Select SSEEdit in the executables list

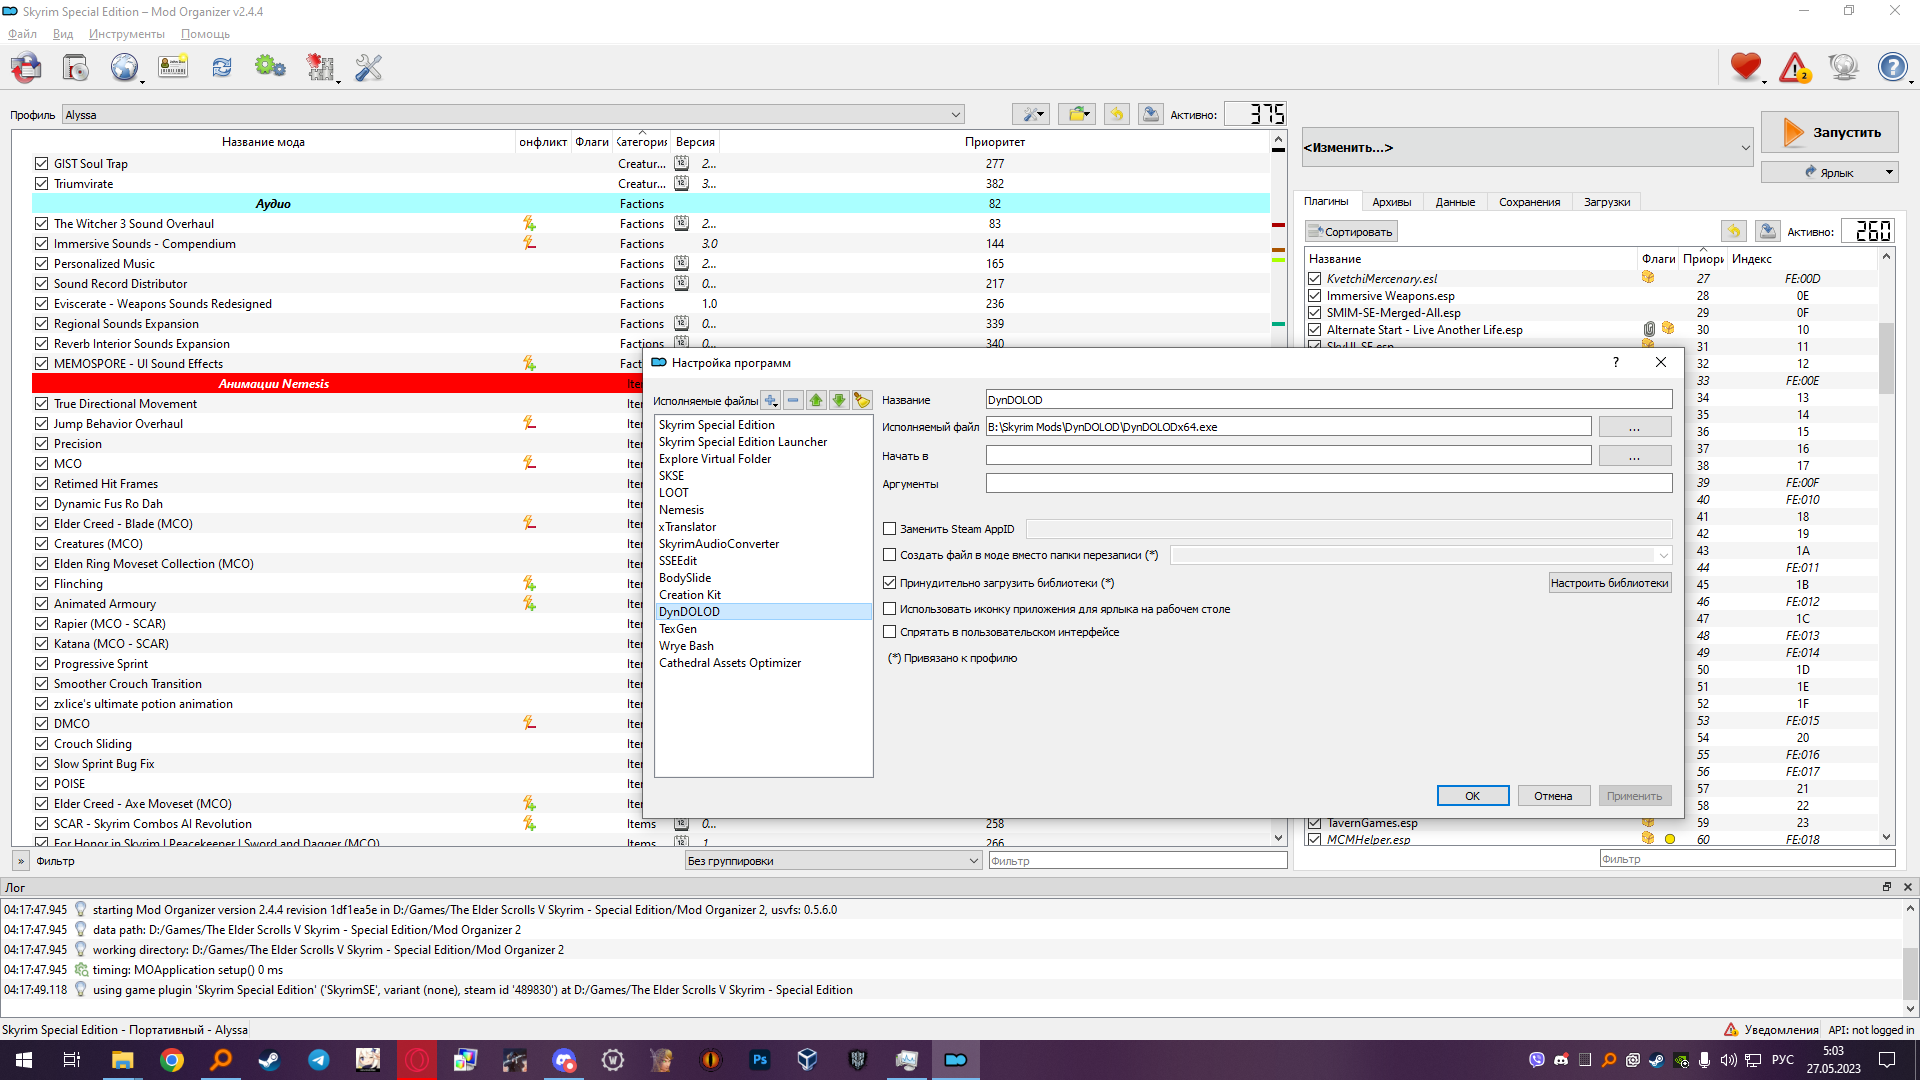tap(763, 561)
